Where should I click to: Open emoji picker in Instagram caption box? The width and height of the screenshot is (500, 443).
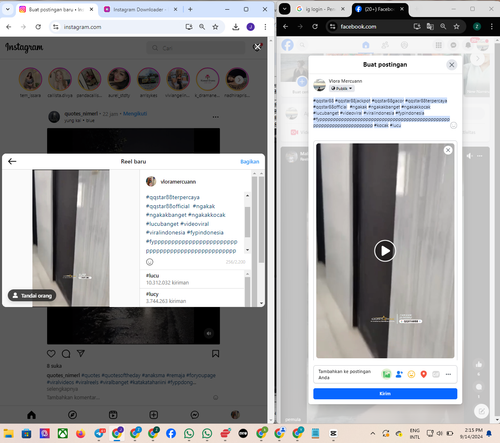(150, 262)
